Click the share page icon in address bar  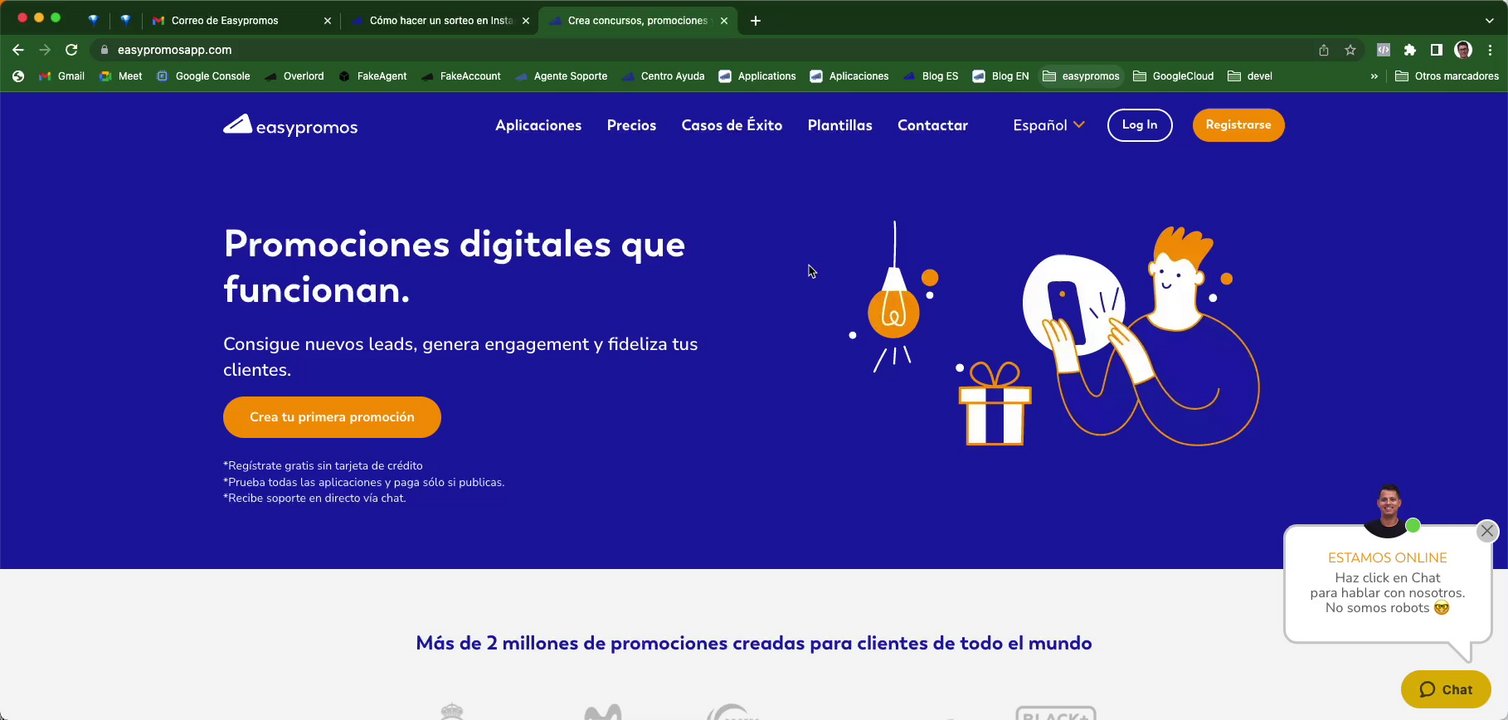point(1324,50)
